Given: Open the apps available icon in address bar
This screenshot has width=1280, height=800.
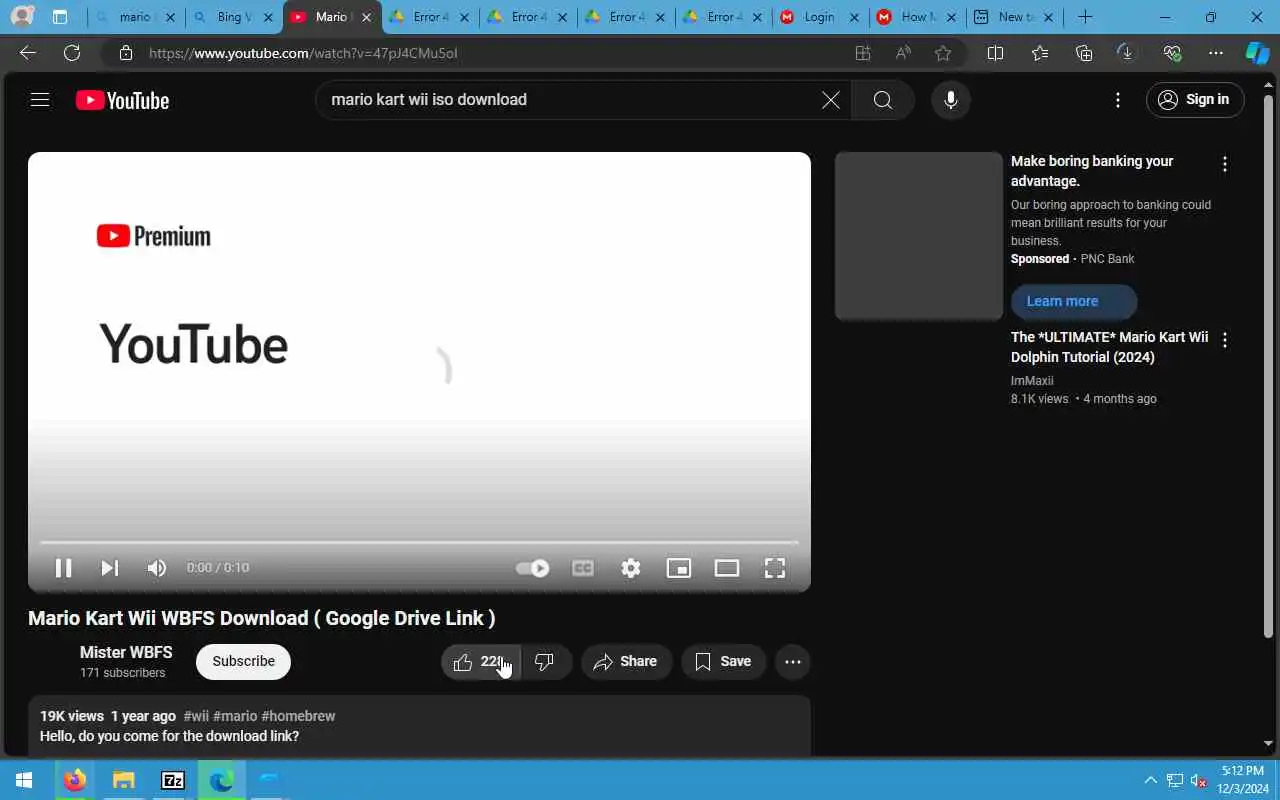Looking at the screenshot, I should coord(863,53).
